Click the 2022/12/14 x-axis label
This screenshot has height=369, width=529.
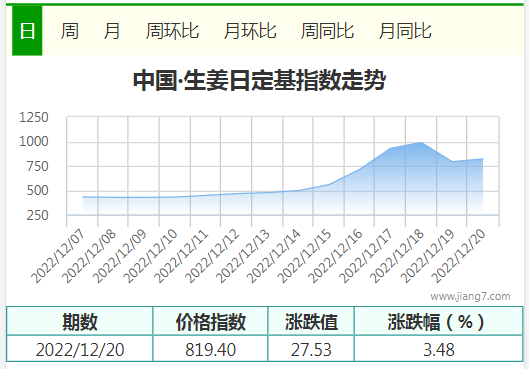(x=273, y=256)
